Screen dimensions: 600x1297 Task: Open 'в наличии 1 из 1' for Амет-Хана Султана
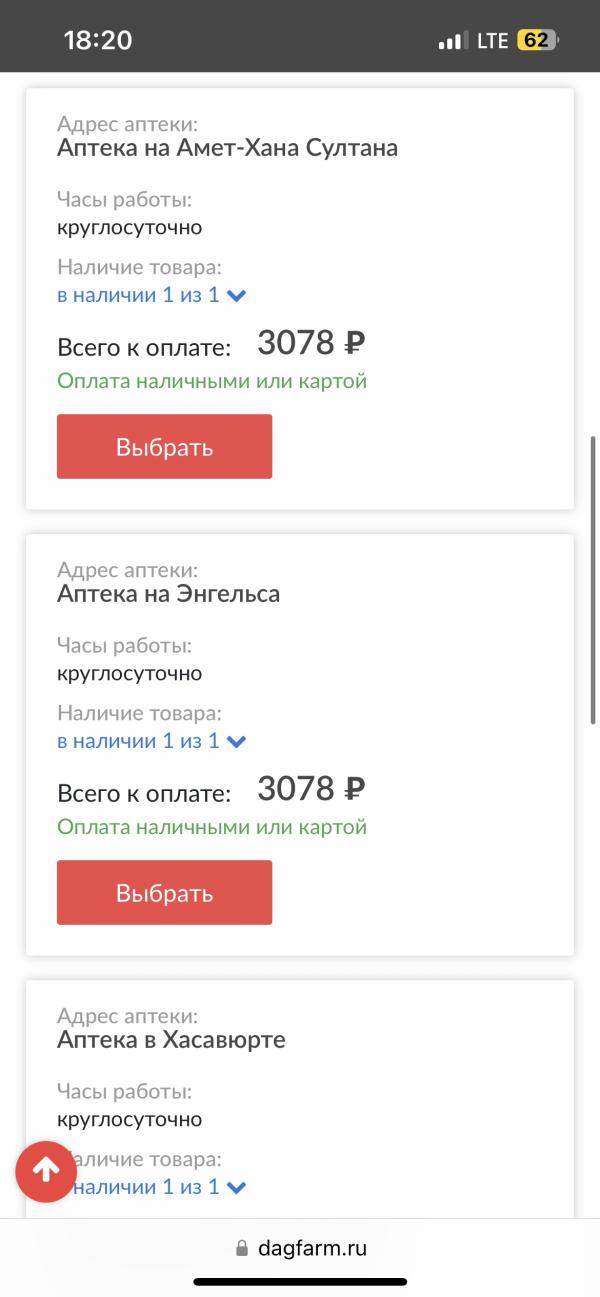point(138,295)
